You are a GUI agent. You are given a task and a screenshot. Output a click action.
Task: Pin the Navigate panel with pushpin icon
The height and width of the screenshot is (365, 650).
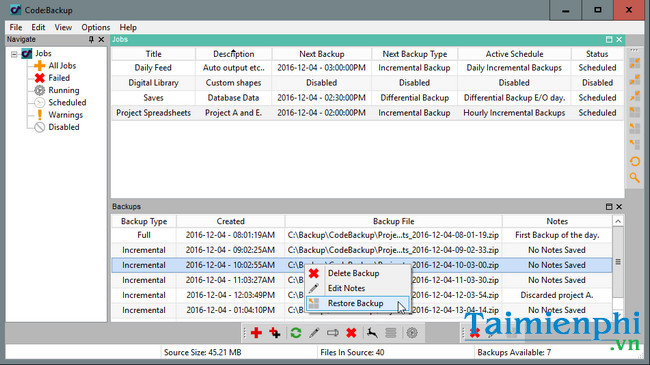[x=91, y=39]
